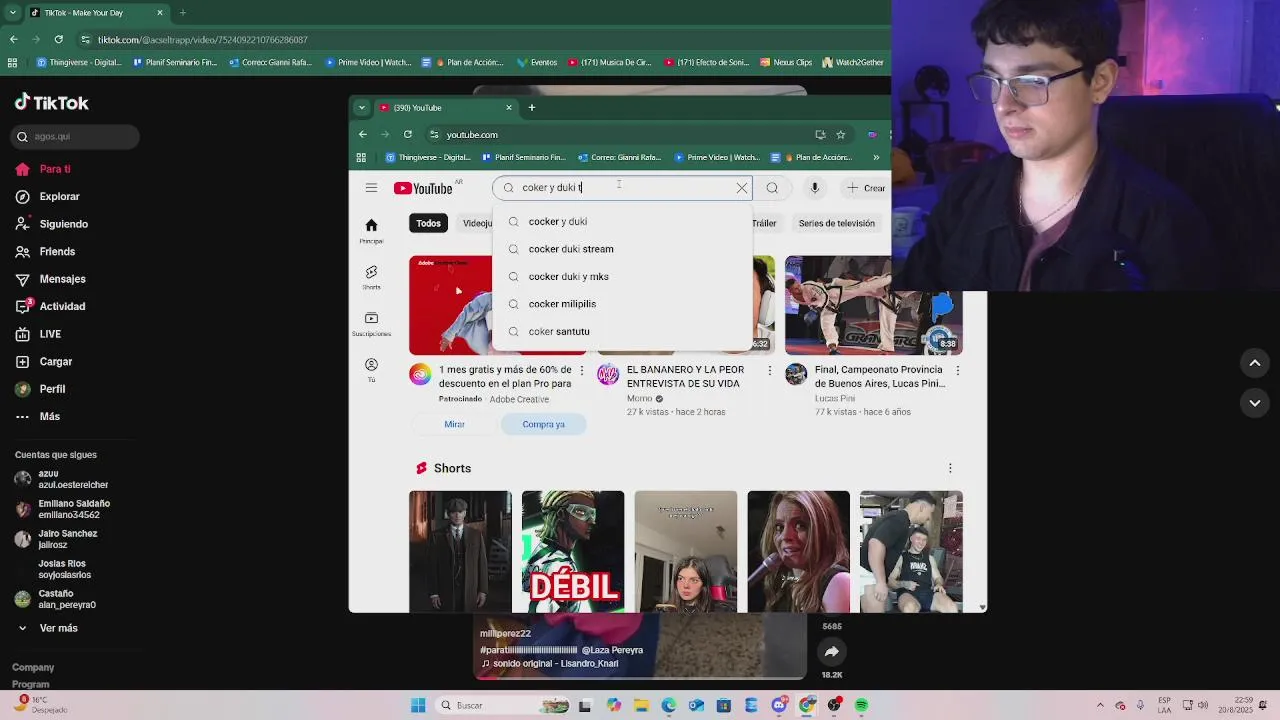Open TikTok LIVE section

(x=38, y=334)
